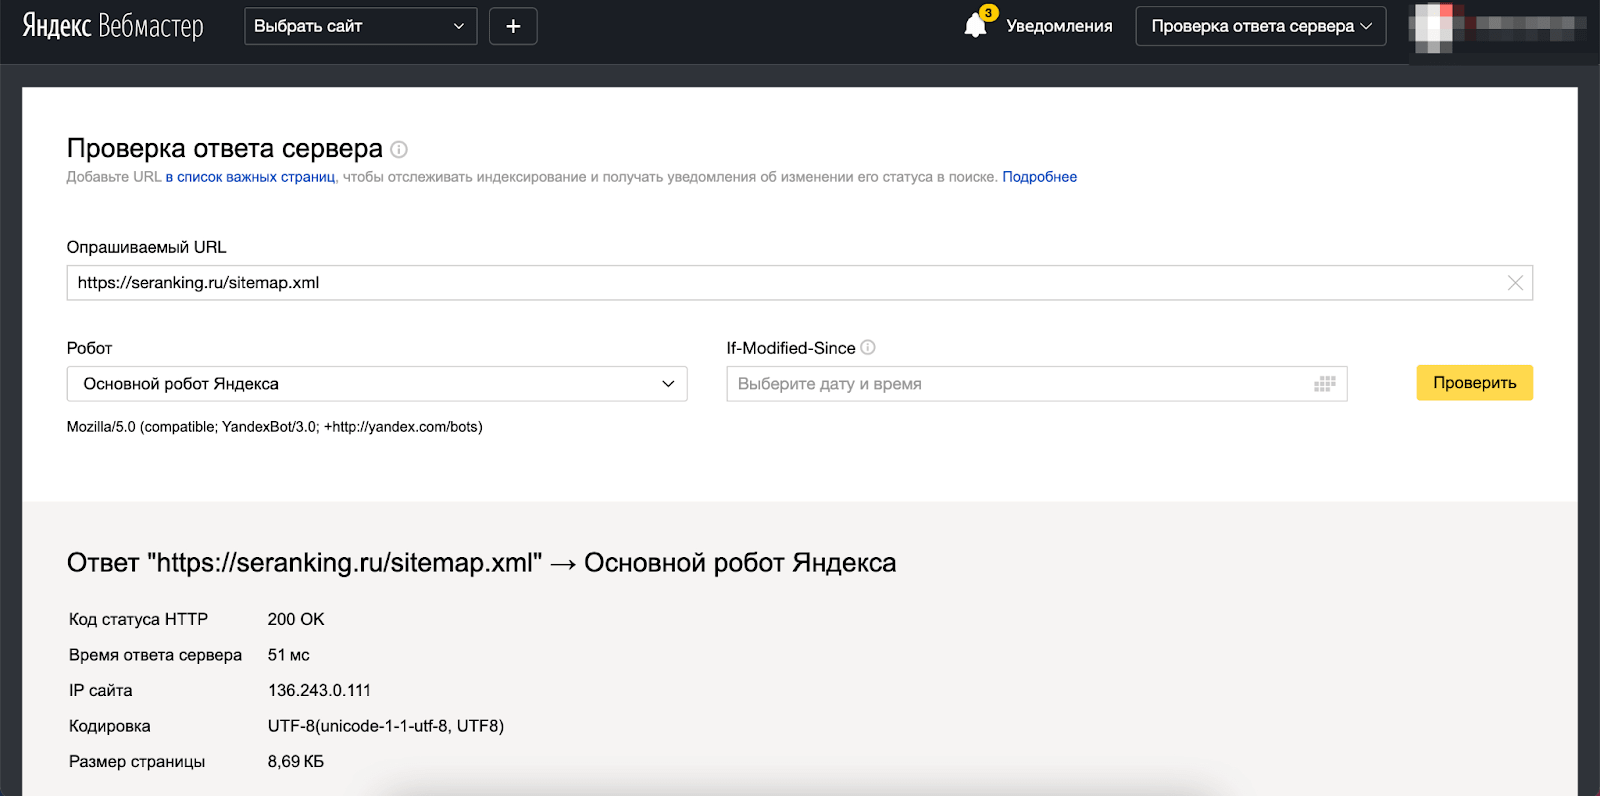Click the Кодировка label
This screenshot has width=1600, height=796.
109,726
